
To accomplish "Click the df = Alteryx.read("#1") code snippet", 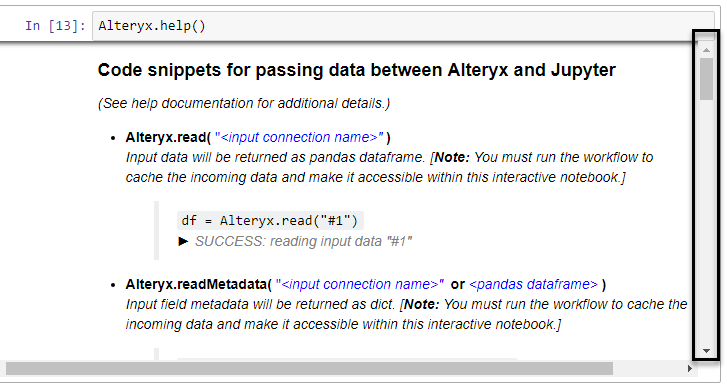I will [270, 221].
